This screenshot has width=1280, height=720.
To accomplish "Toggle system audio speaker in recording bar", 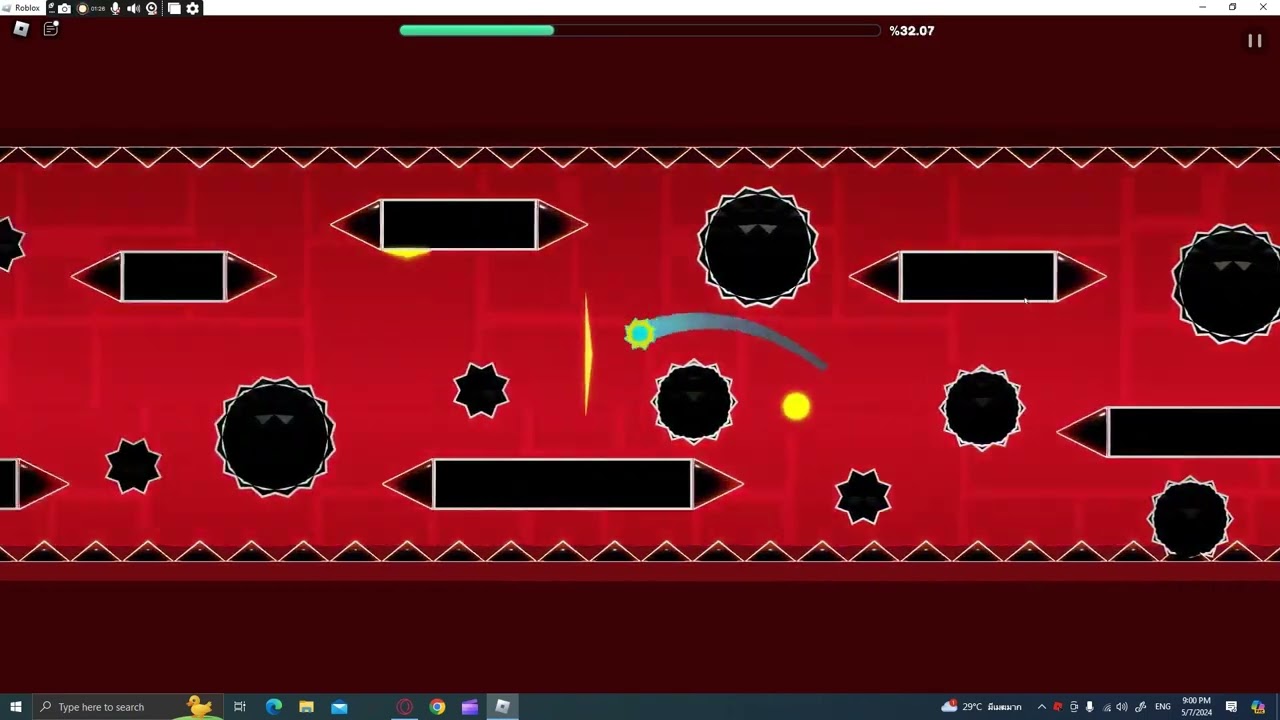I will (x=133, y=8).
